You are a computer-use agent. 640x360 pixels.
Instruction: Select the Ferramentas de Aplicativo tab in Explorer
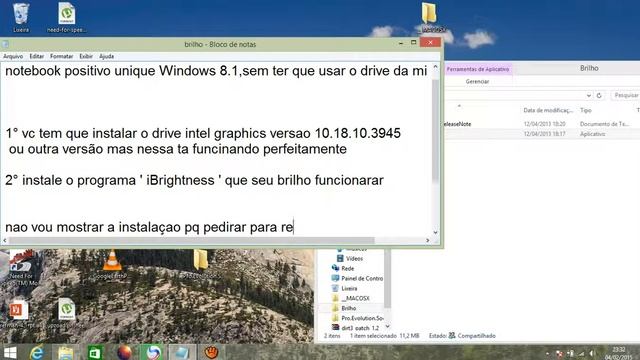pyautogui.click(x=478, y=69)
